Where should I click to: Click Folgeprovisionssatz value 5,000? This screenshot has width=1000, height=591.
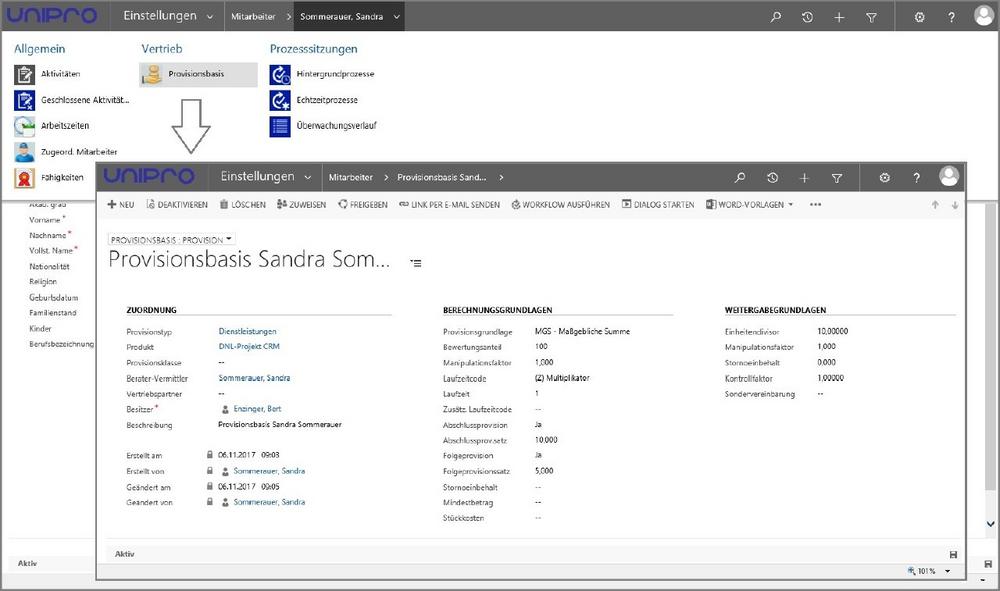544,471
